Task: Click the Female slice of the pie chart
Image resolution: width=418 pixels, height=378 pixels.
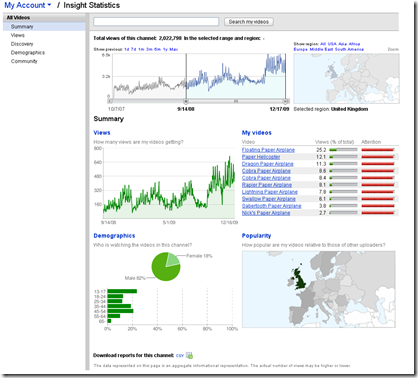Action: tap(173, 259)
